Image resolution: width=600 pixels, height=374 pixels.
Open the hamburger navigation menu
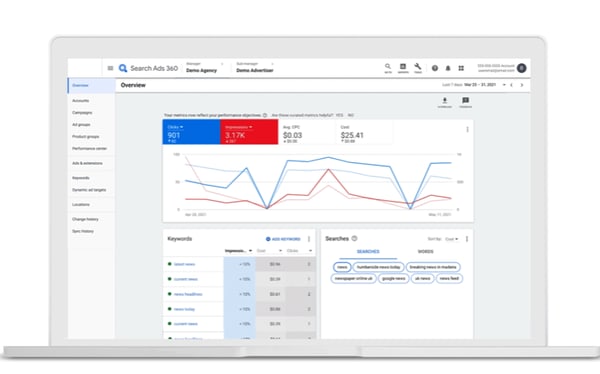coord(110,68)
